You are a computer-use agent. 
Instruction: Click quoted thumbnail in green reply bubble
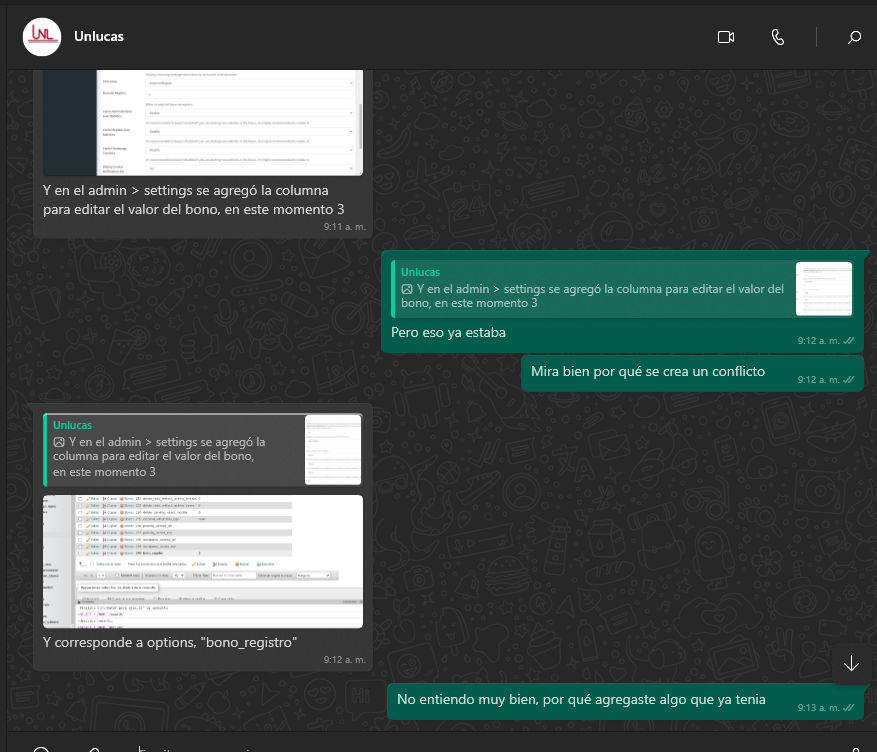tap(824, 288)
